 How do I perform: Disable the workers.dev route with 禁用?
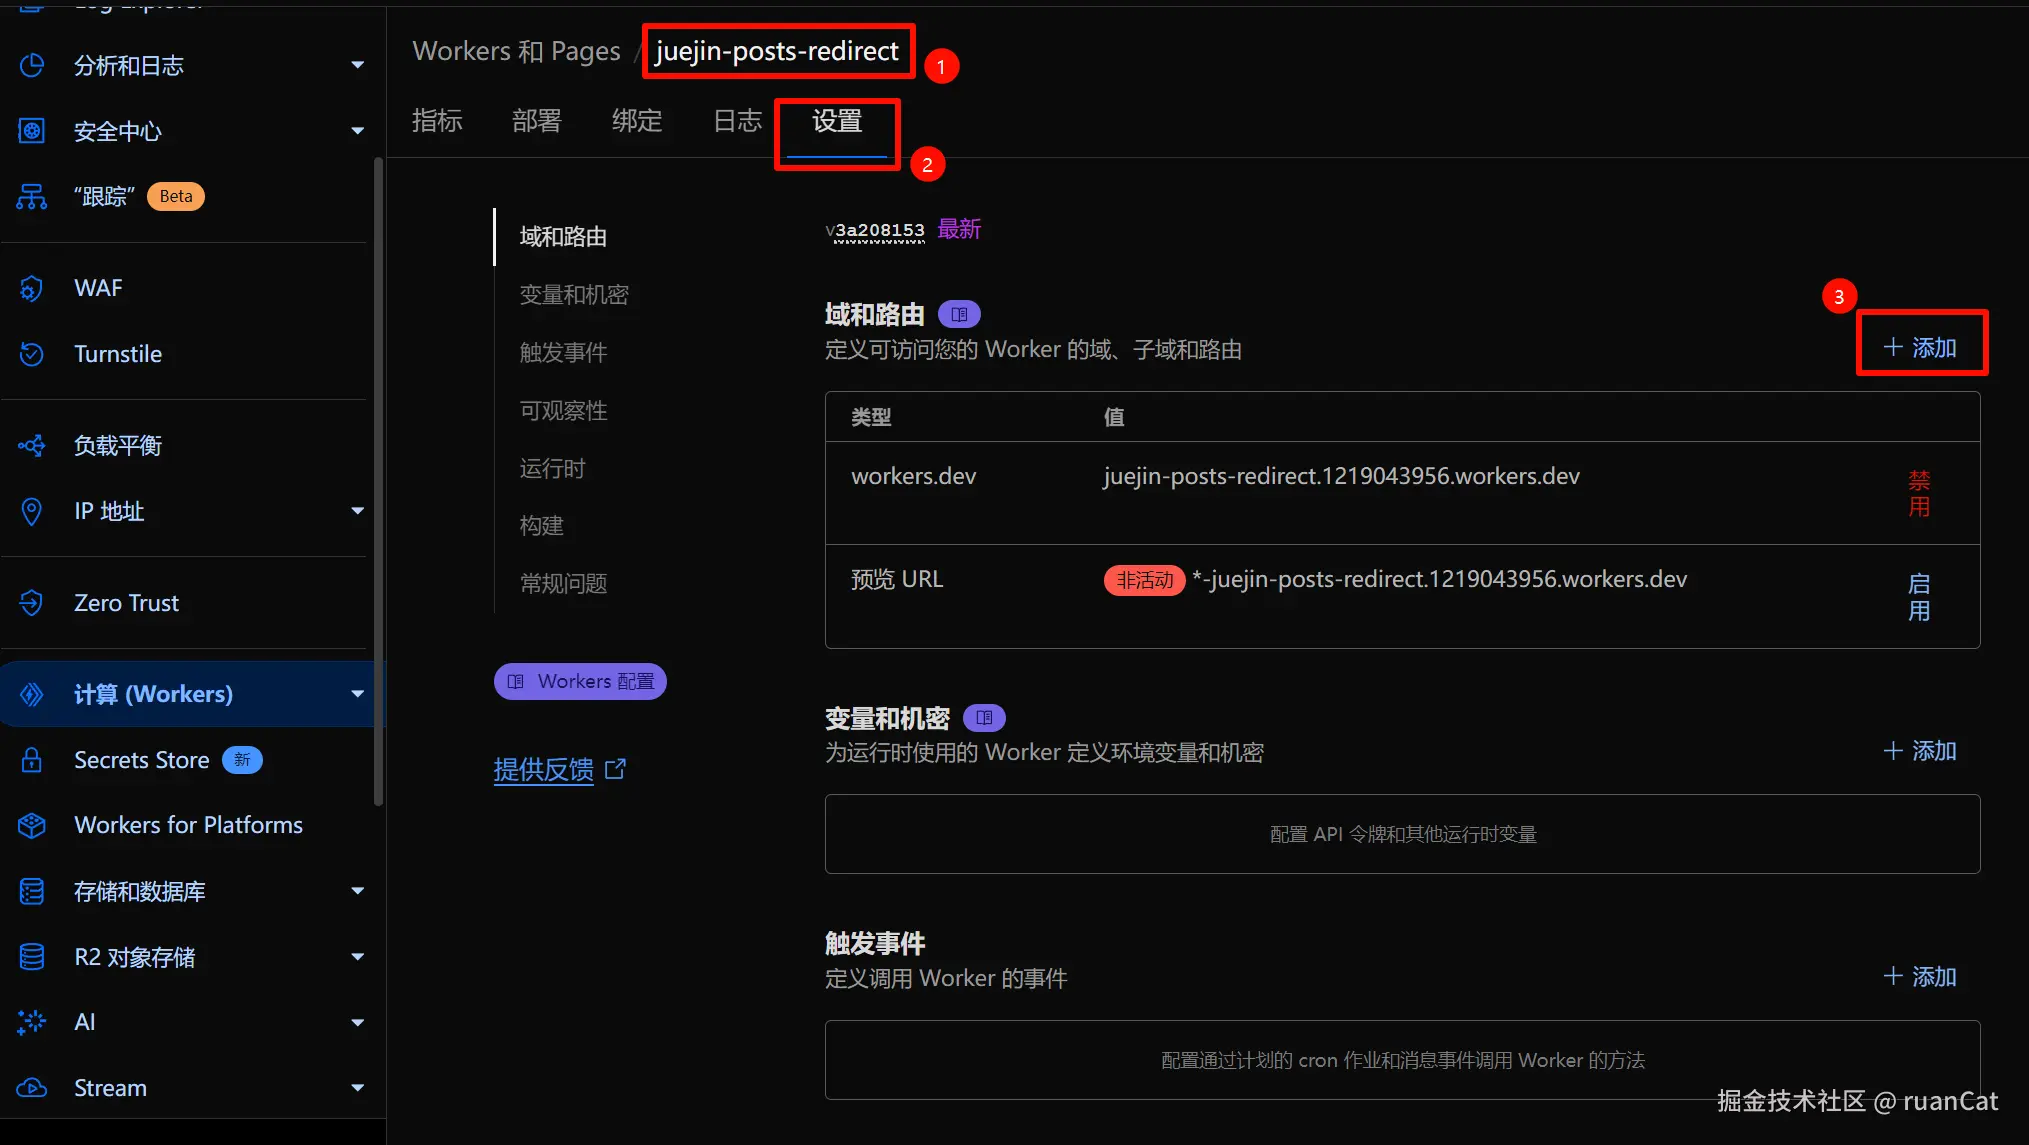(x=1918, y=493)
